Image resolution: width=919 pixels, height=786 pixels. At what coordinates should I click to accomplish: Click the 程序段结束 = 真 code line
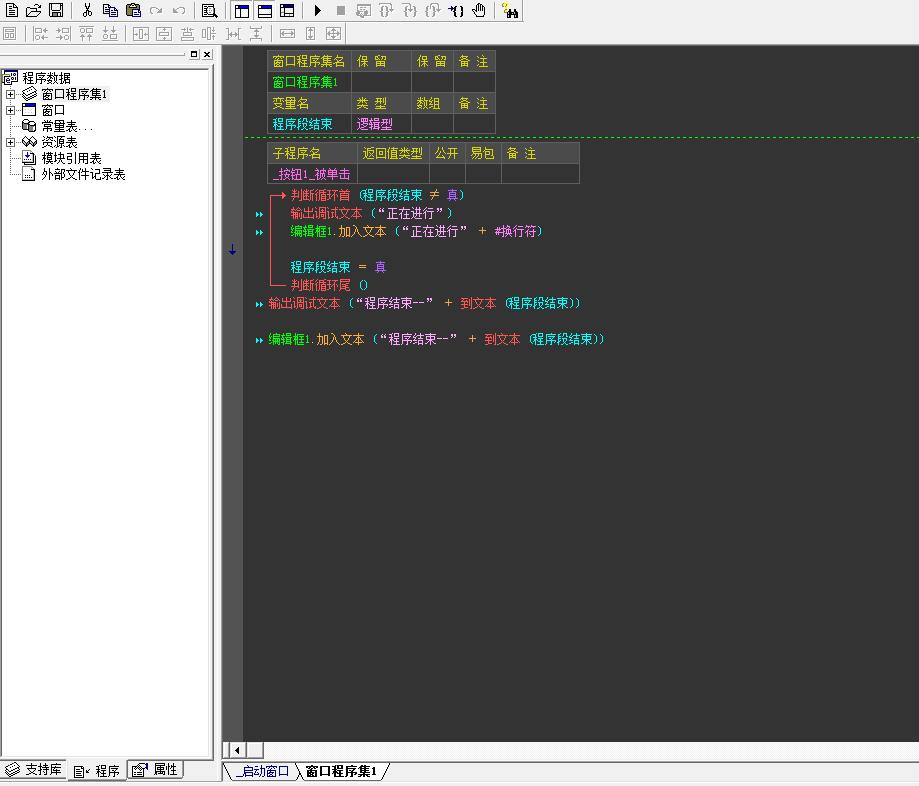pyautogui.click(x=338, y=267)
